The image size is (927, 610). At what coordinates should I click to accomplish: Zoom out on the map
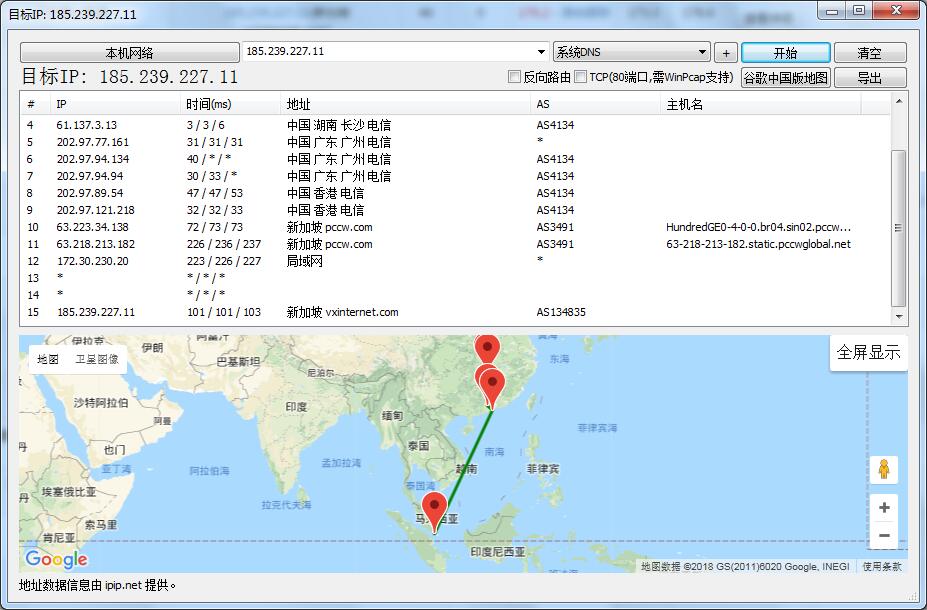pos(884,536)
